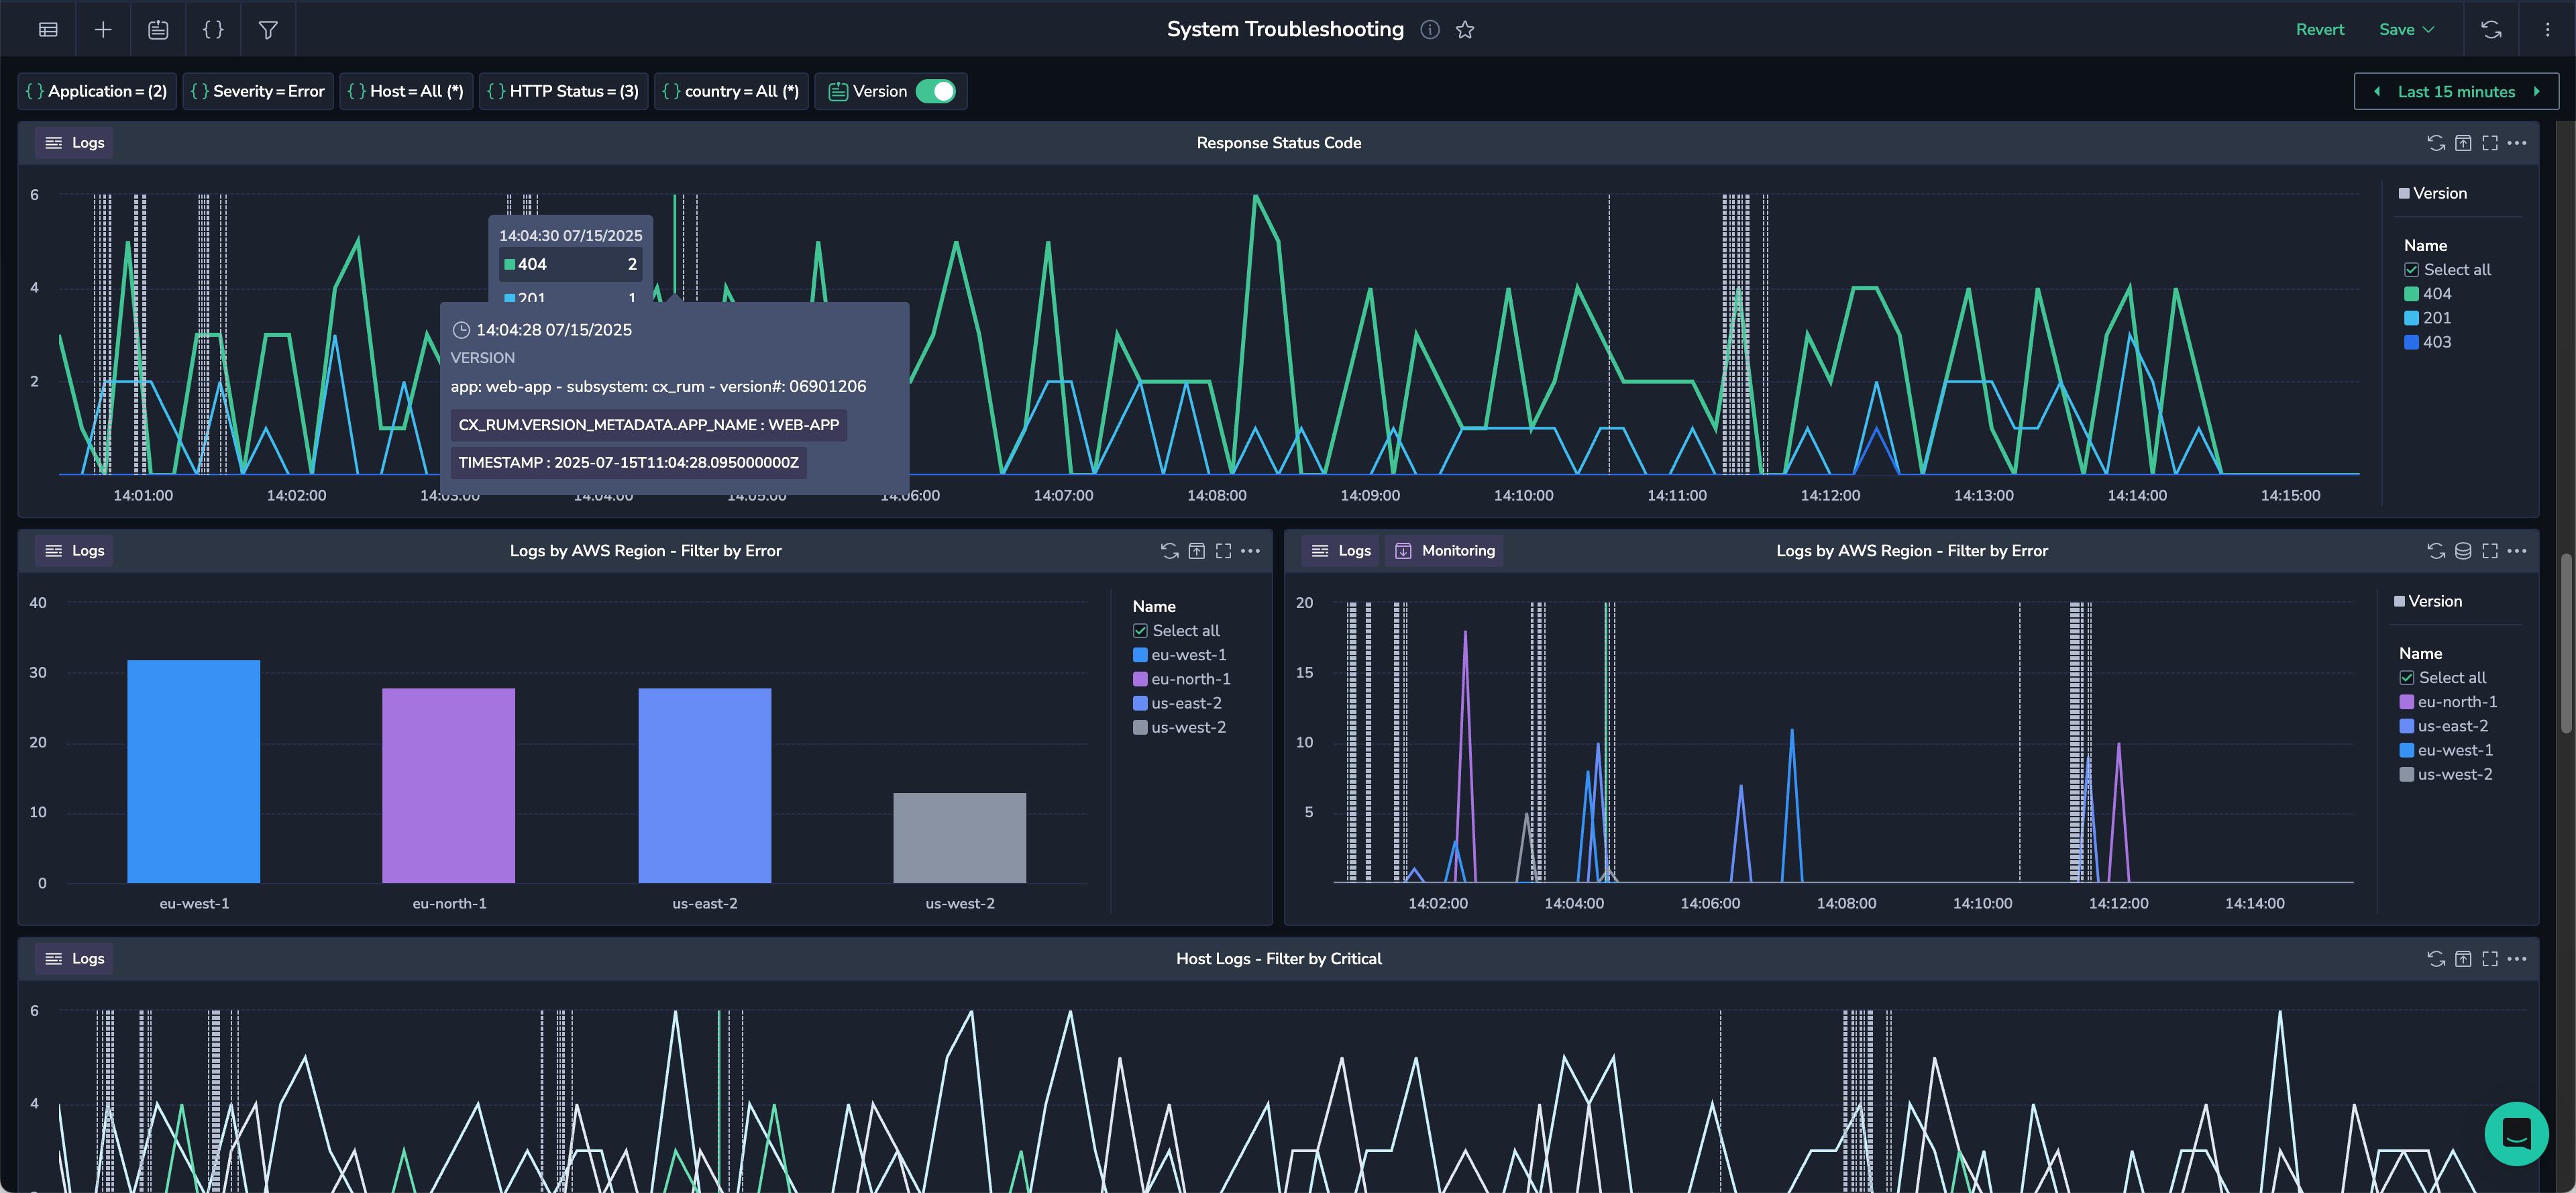Uncheck Select all in Response Status Code legend
The height and width of the screenshot is (1193, 2576).
(2411, 270)
